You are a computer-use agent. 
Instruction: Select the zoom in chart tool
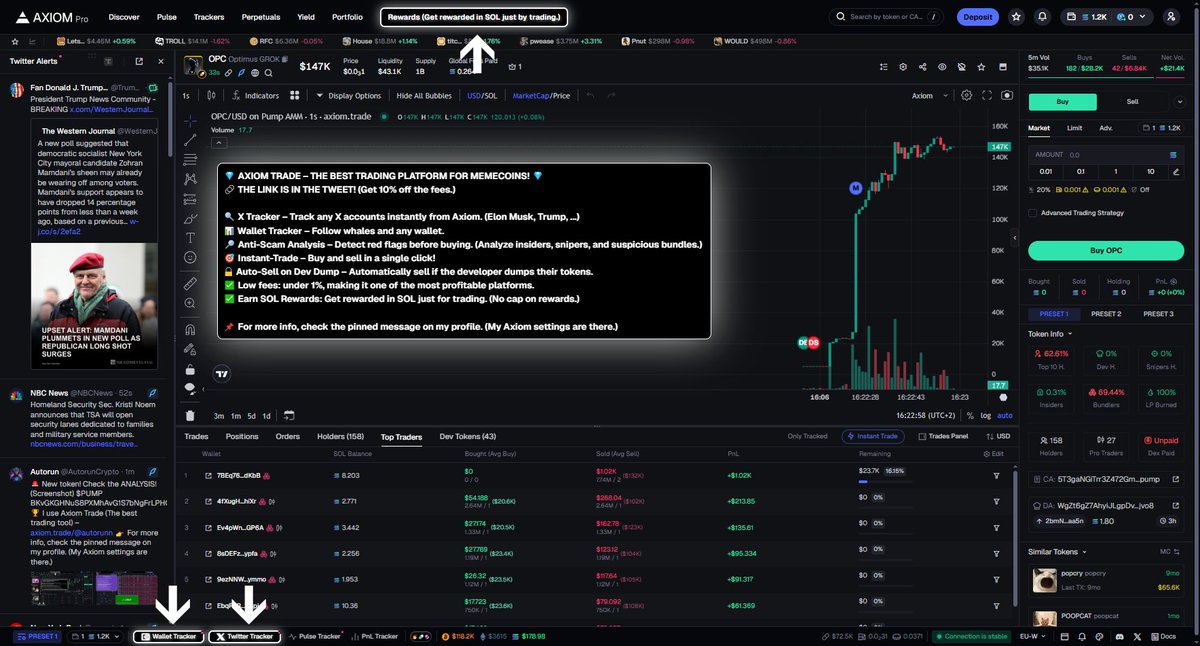click(190, 303)
